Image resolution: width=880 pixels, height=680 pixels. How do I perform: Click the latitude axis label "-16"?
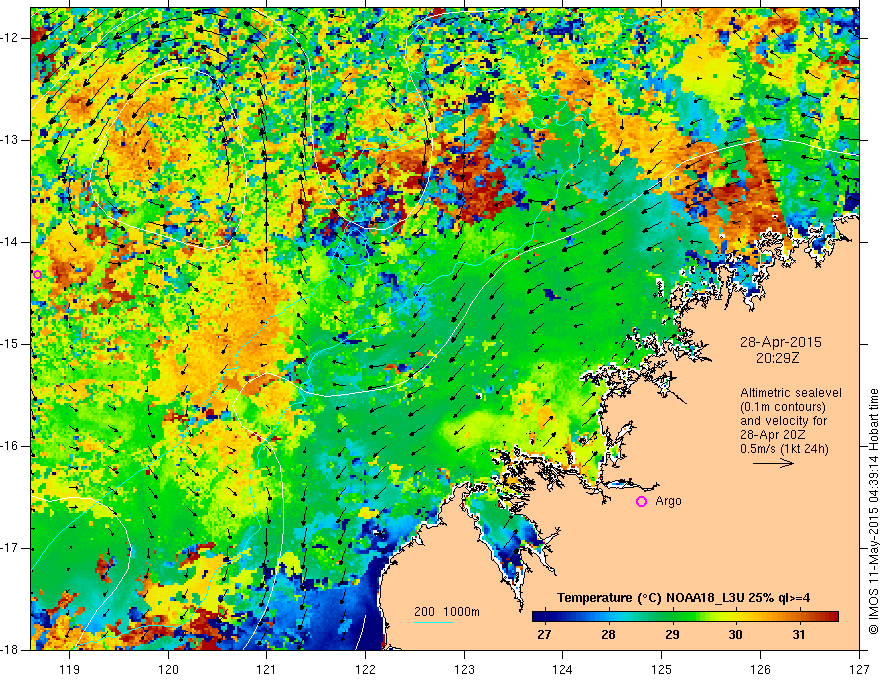(11, 446)
